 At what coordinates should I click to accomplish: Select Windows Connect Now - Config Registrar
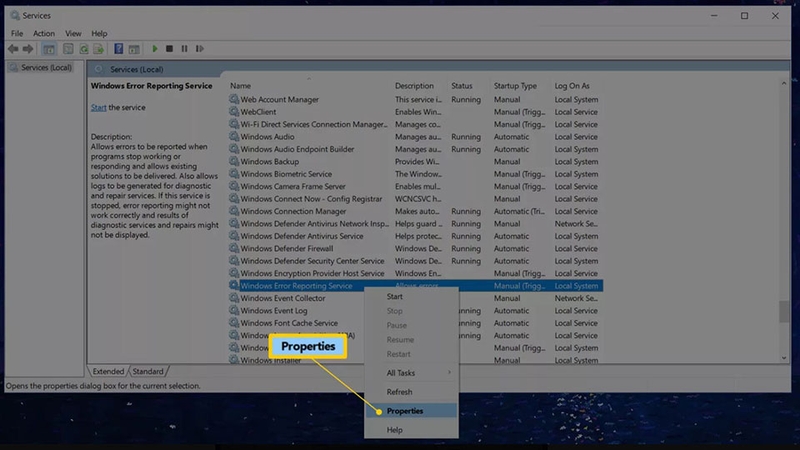(415, 198)
